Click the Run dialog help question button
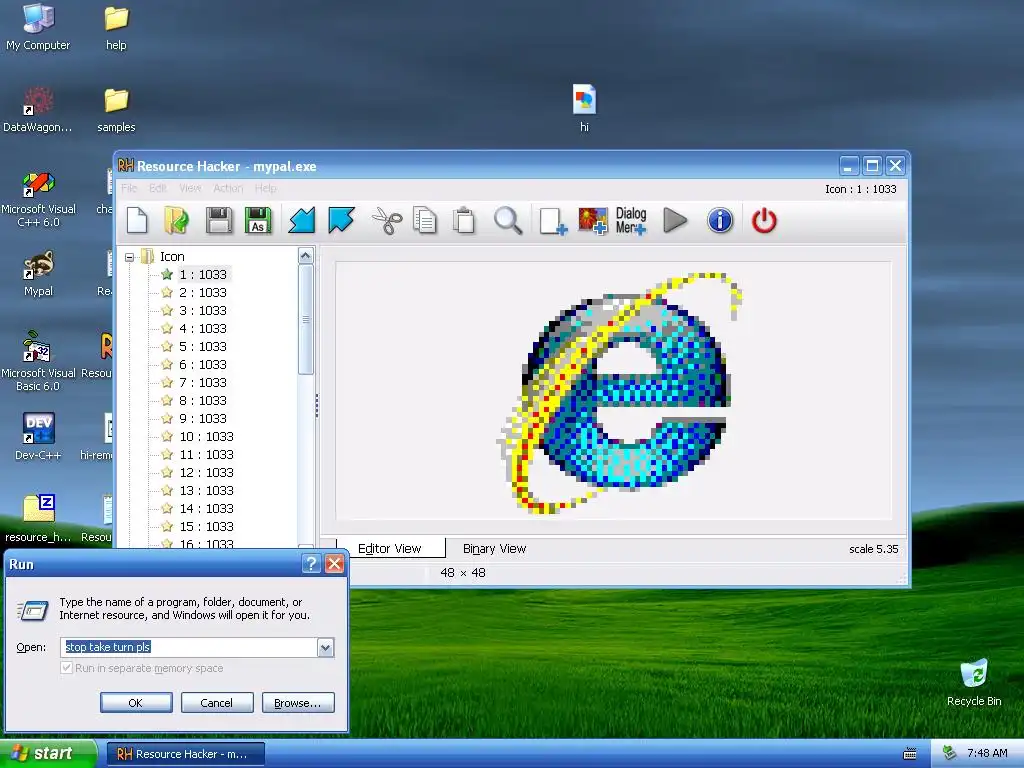 coord(312,564)
